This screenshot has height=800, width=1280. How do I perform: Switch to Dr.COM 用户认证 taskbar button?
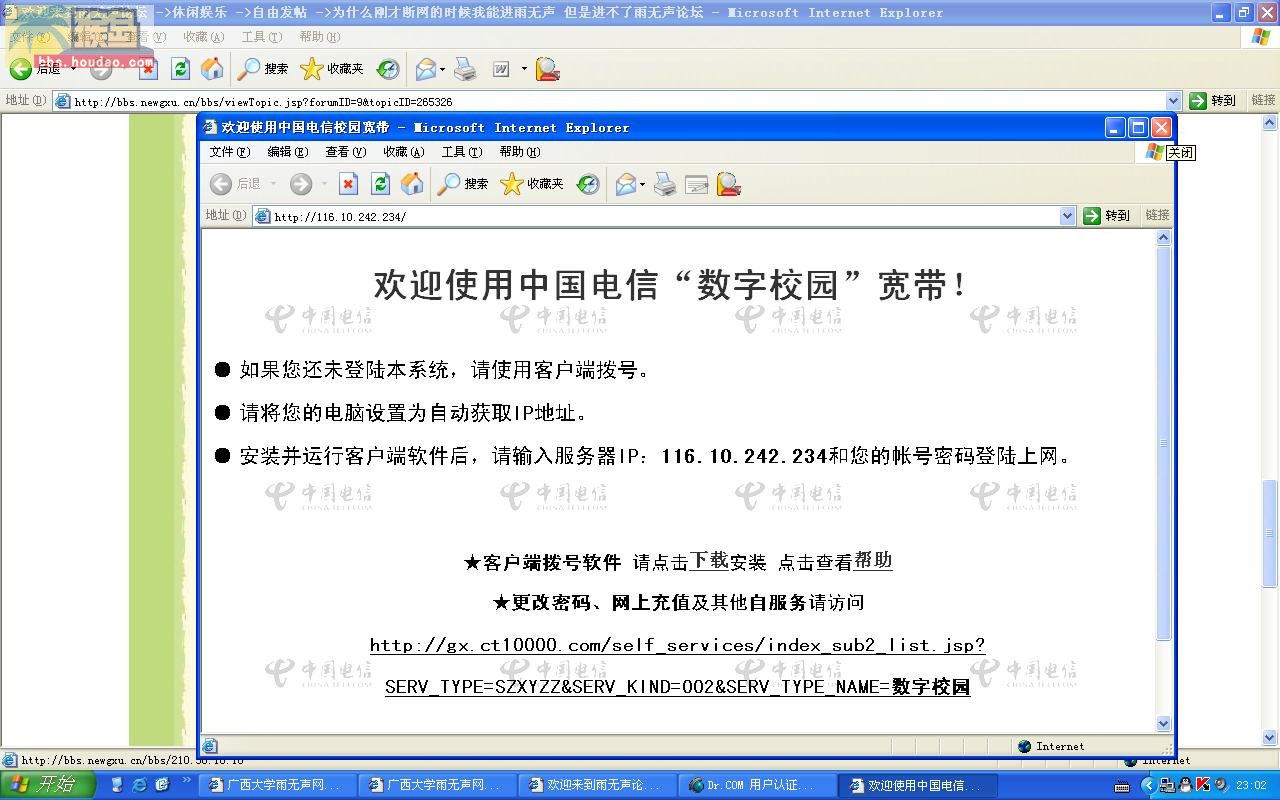[x=757, y=786]
